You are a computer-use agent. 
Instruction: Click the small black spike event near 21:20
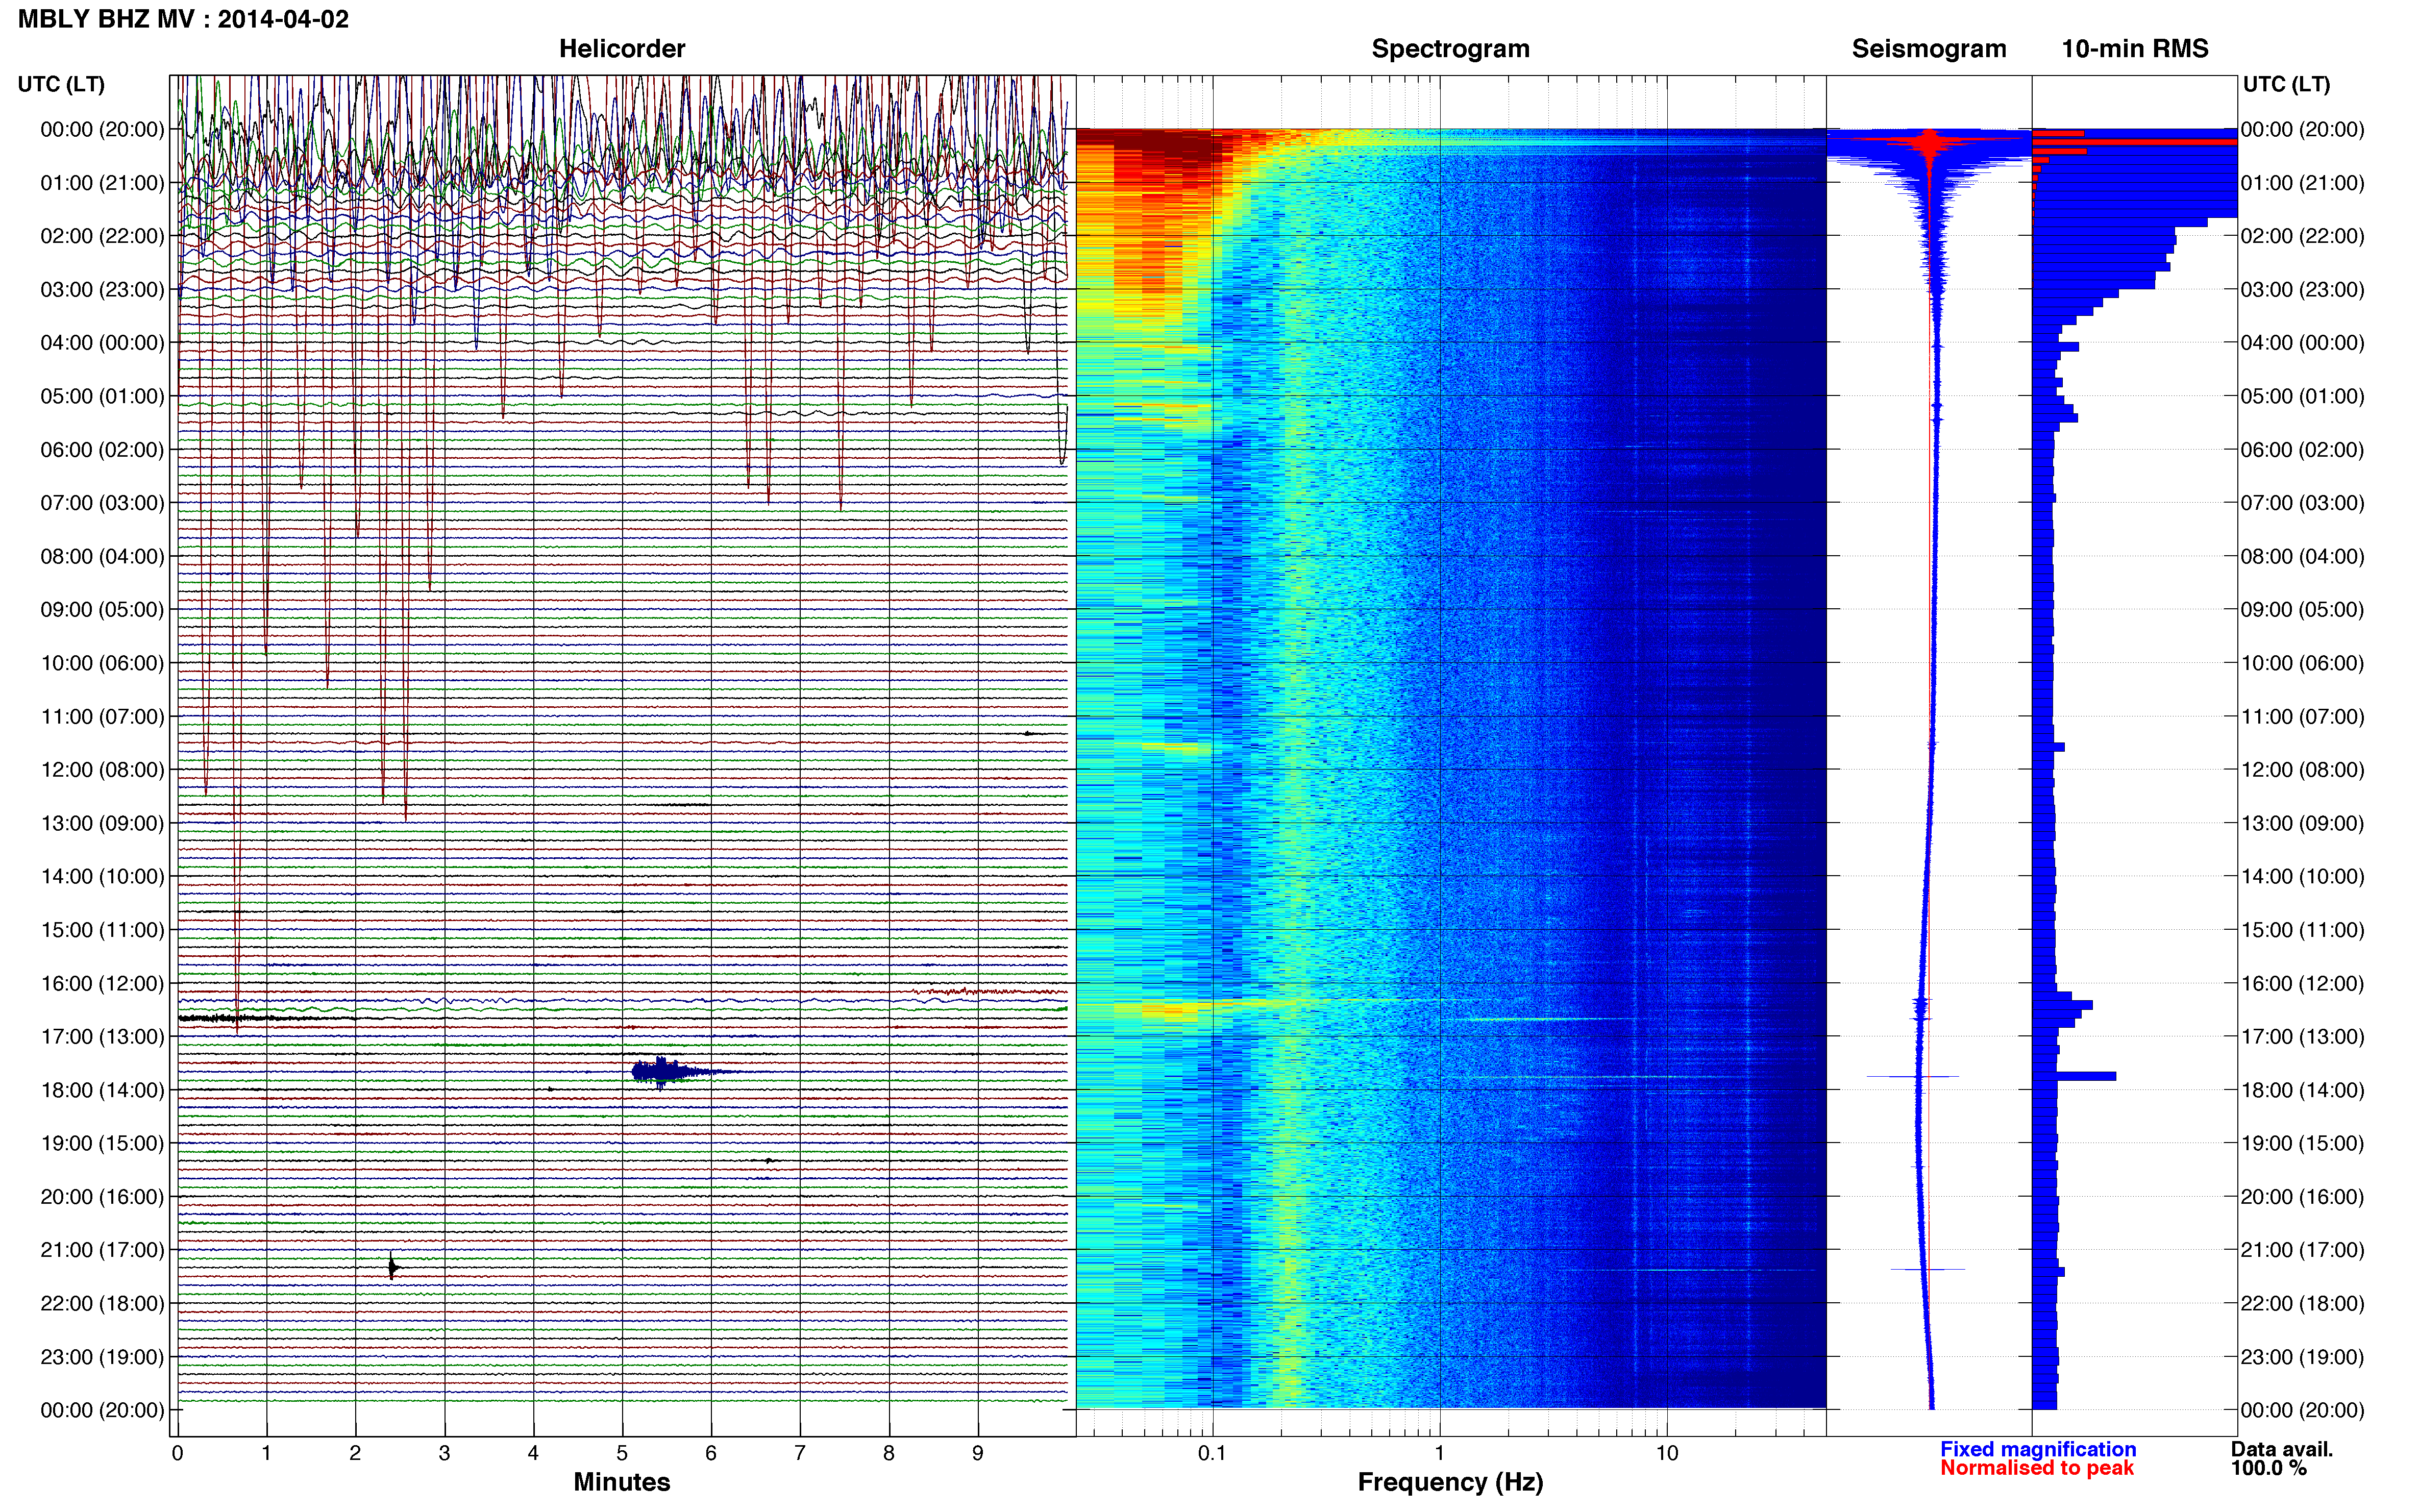(x=392, y=1267)
